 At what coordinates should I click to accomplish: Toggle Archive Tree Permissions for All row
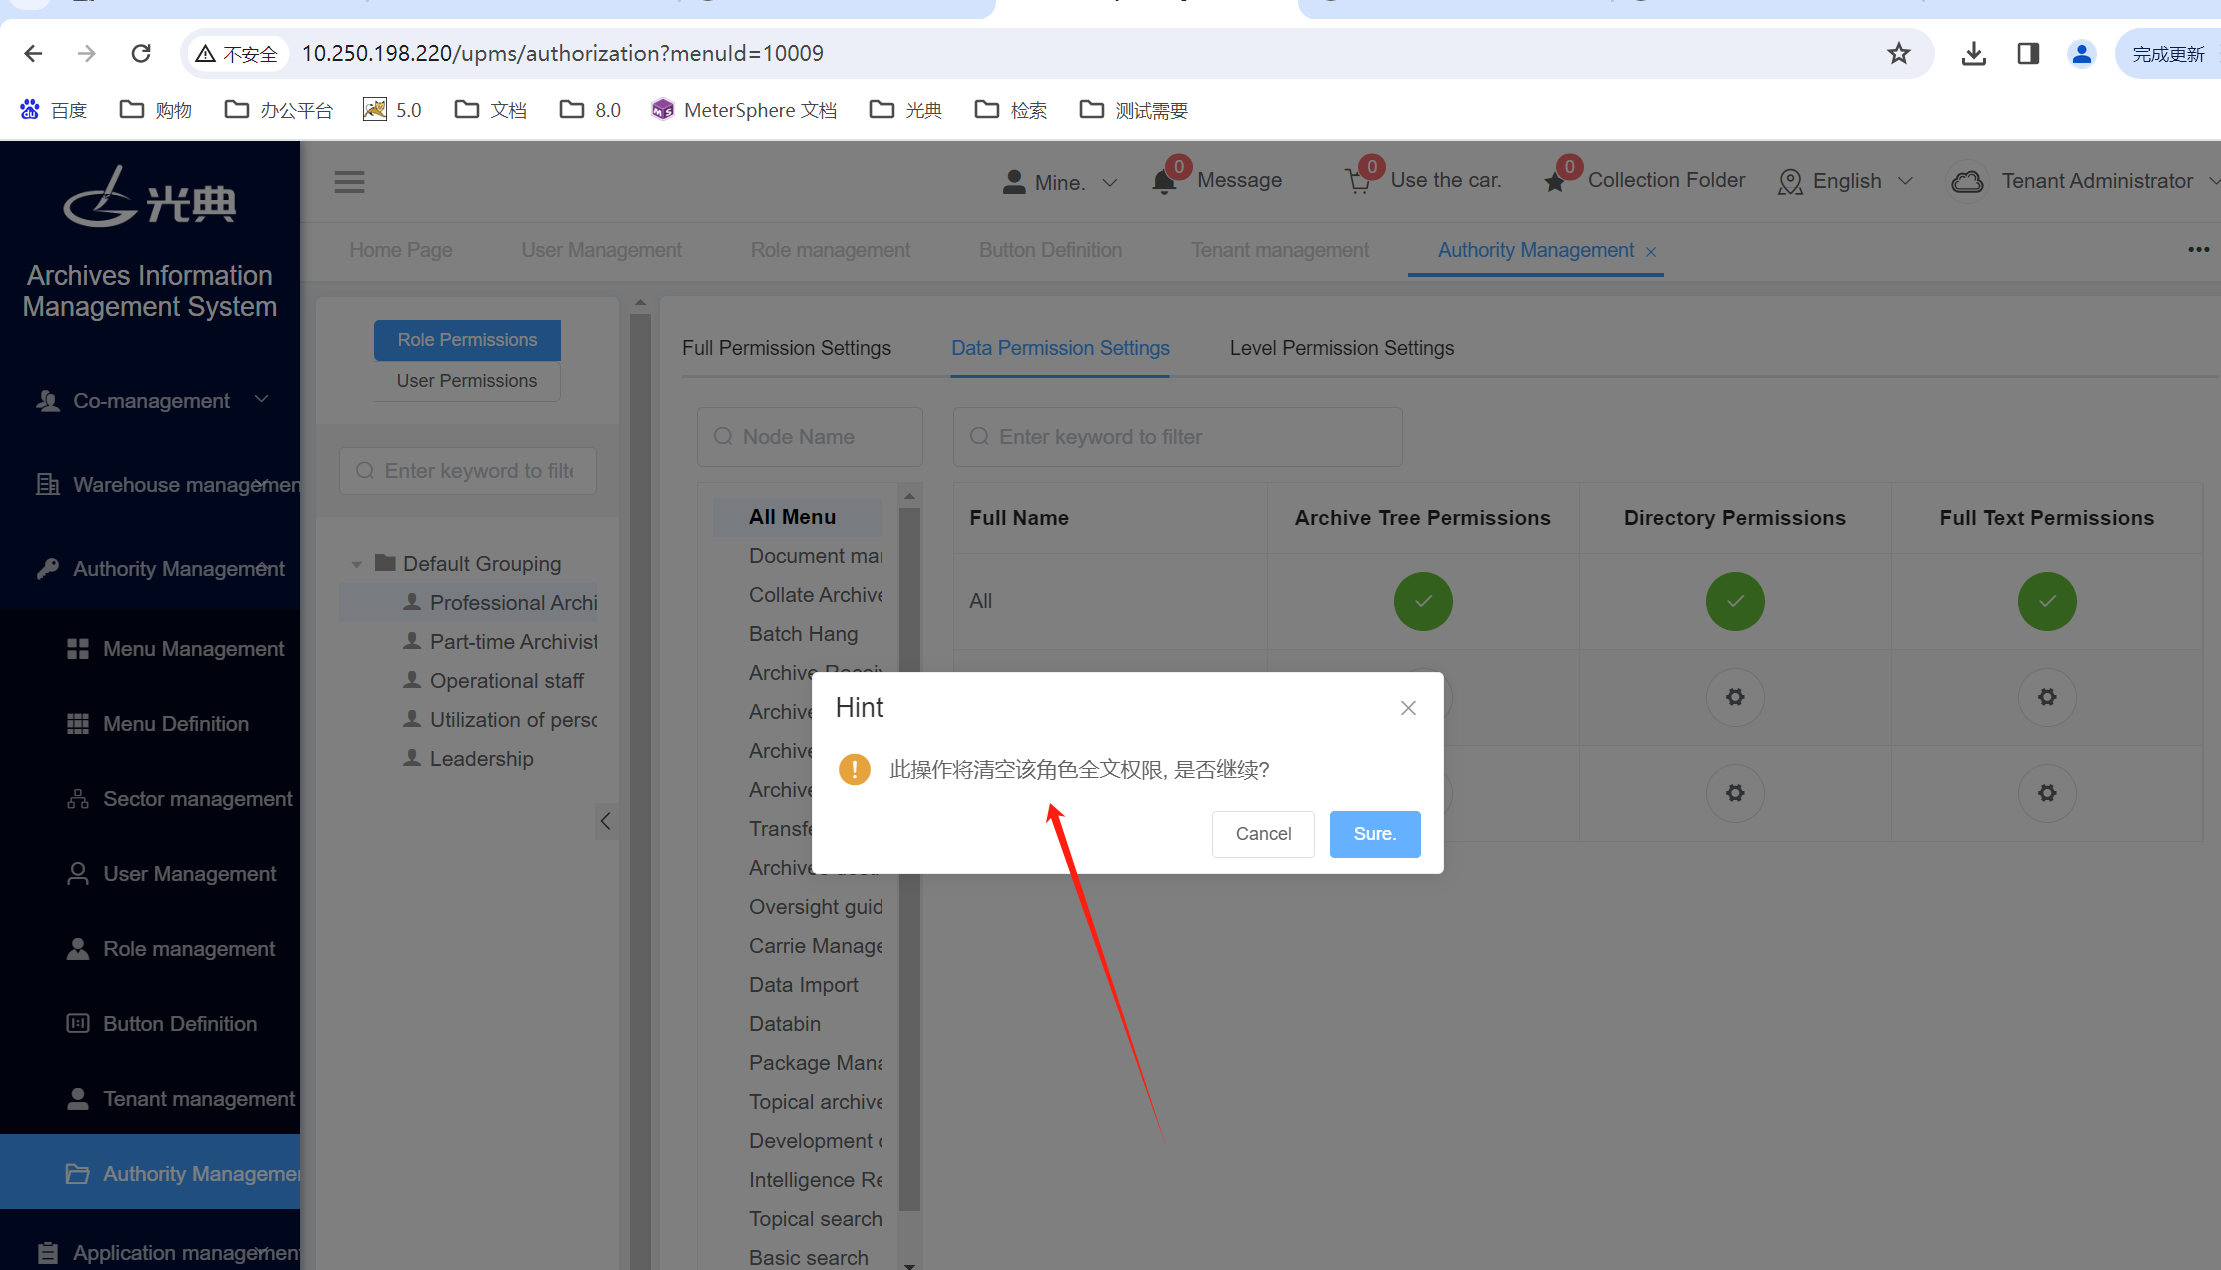(x=1423, y=601)
